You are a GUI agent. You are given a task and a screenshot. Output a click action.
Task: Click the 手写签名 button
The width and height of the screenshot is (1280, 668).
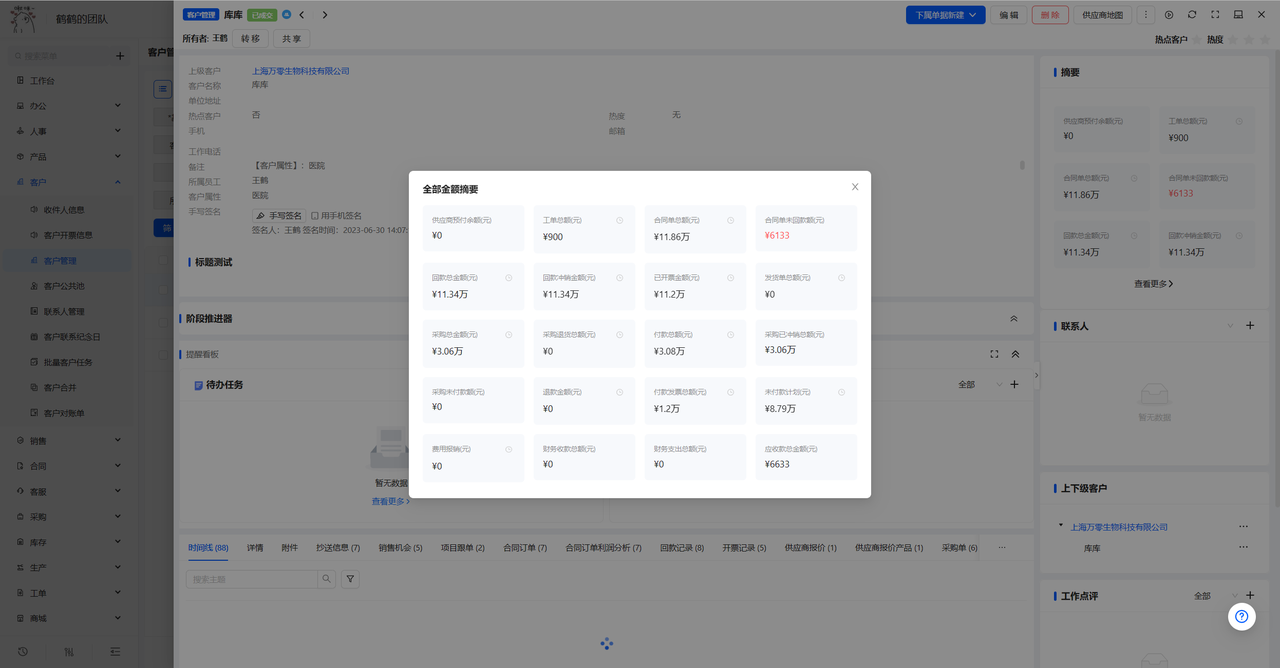279,215
